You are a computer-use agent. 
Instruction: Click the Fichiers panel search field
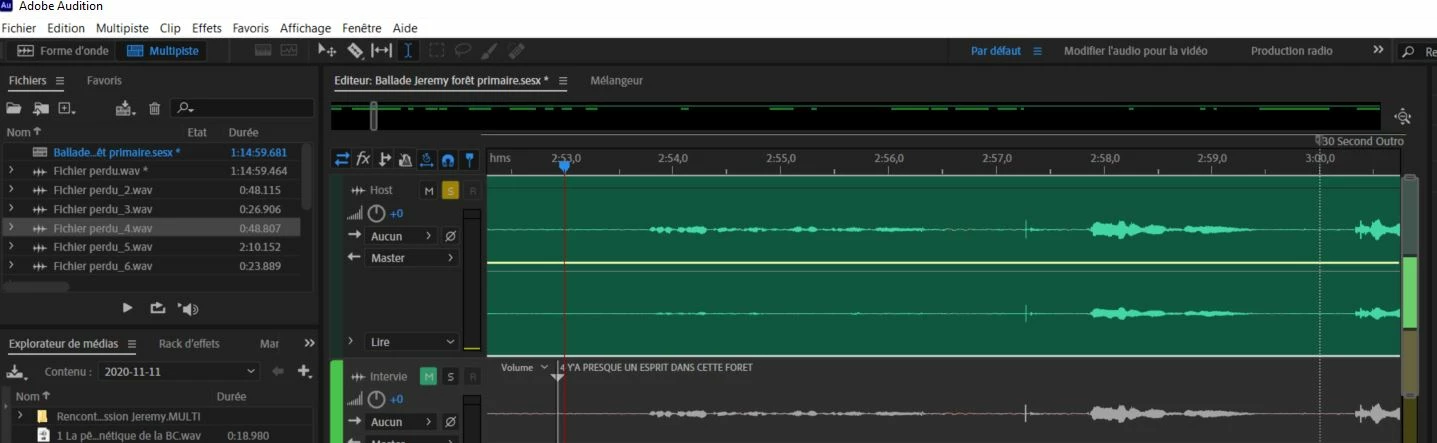(x=242, y=108)
